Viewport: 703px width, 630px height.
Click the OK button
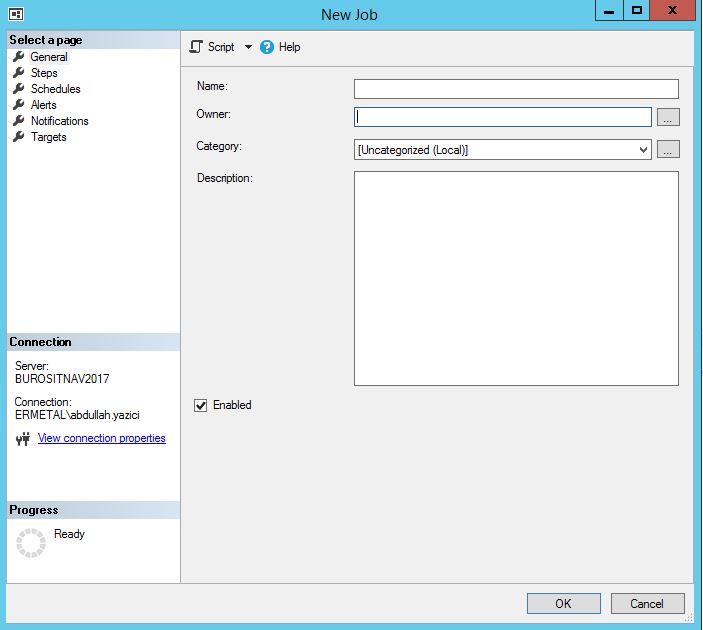tap(563, 604)
